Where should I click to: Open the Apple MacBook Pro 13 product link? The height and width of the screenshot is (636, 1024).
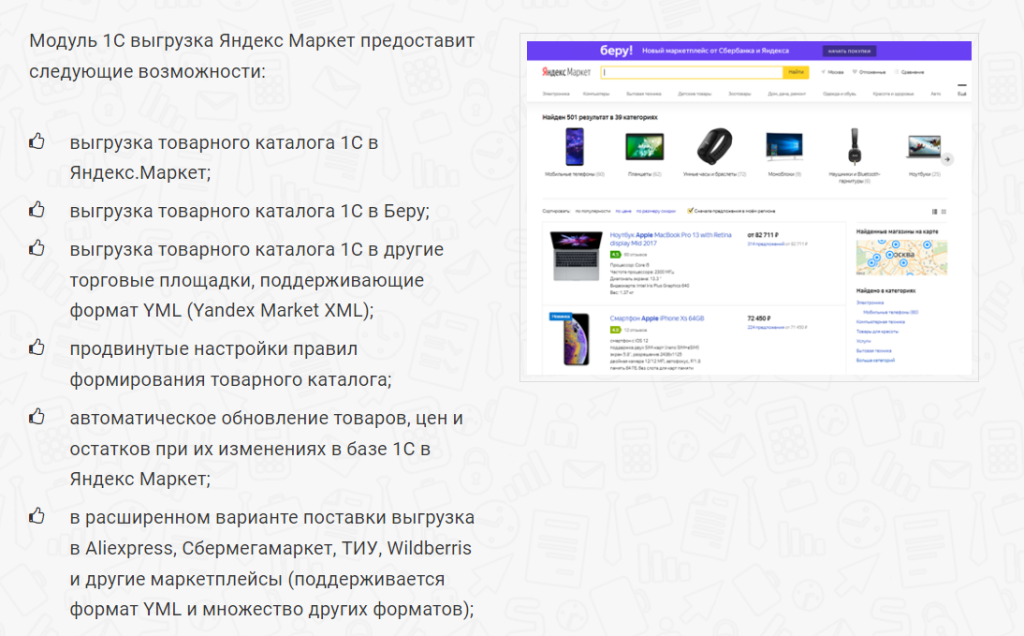pyautogui.click(x=668, y=236)
